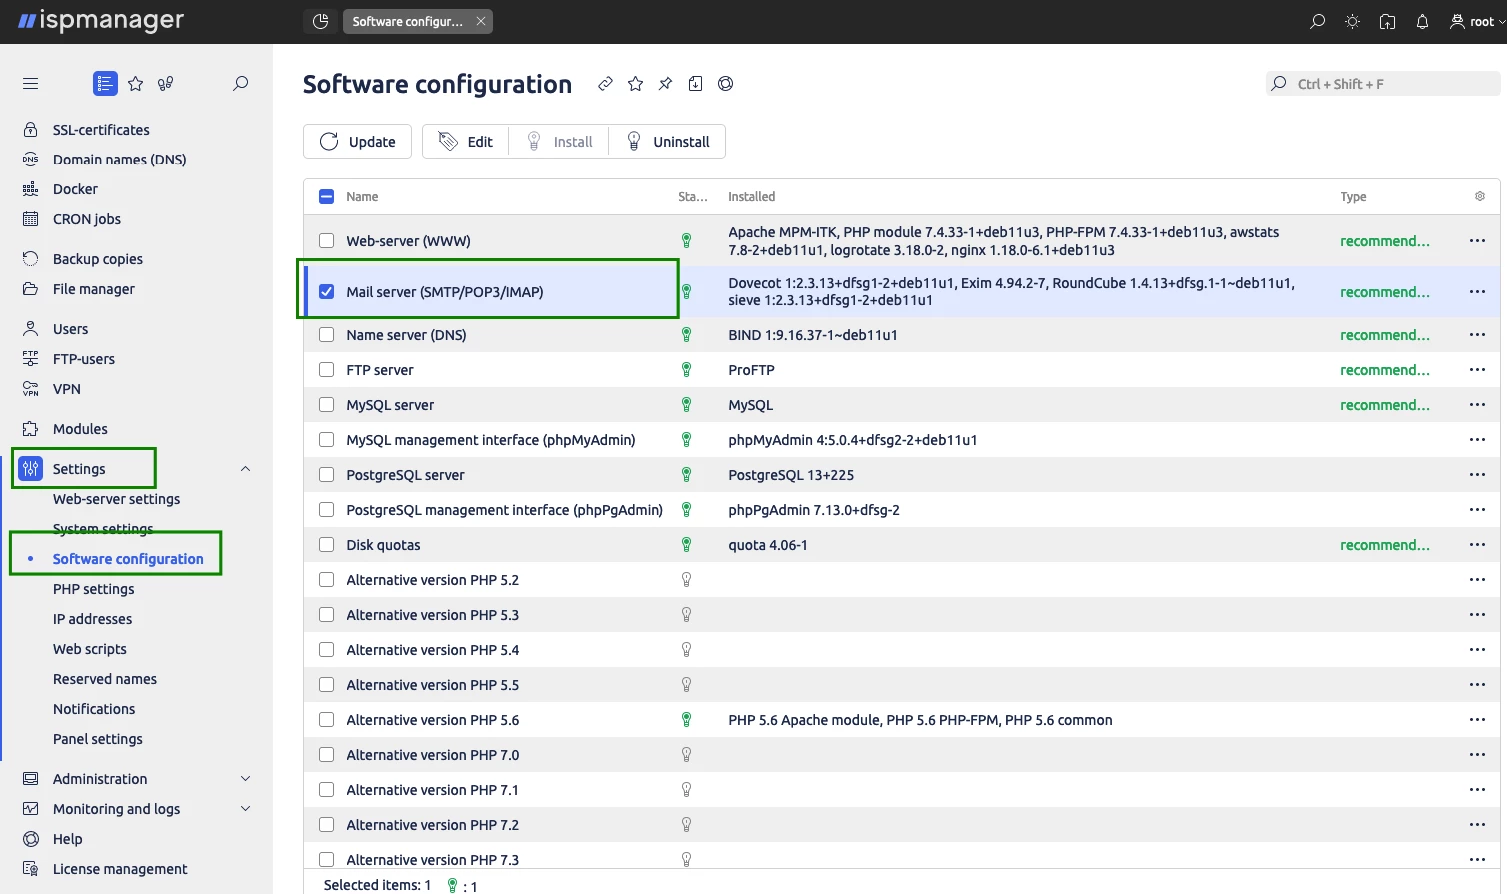Viewport: 1507px width, 894px height.
Task: Open Backup copies in sidebar
Action: tap(98, 259)
